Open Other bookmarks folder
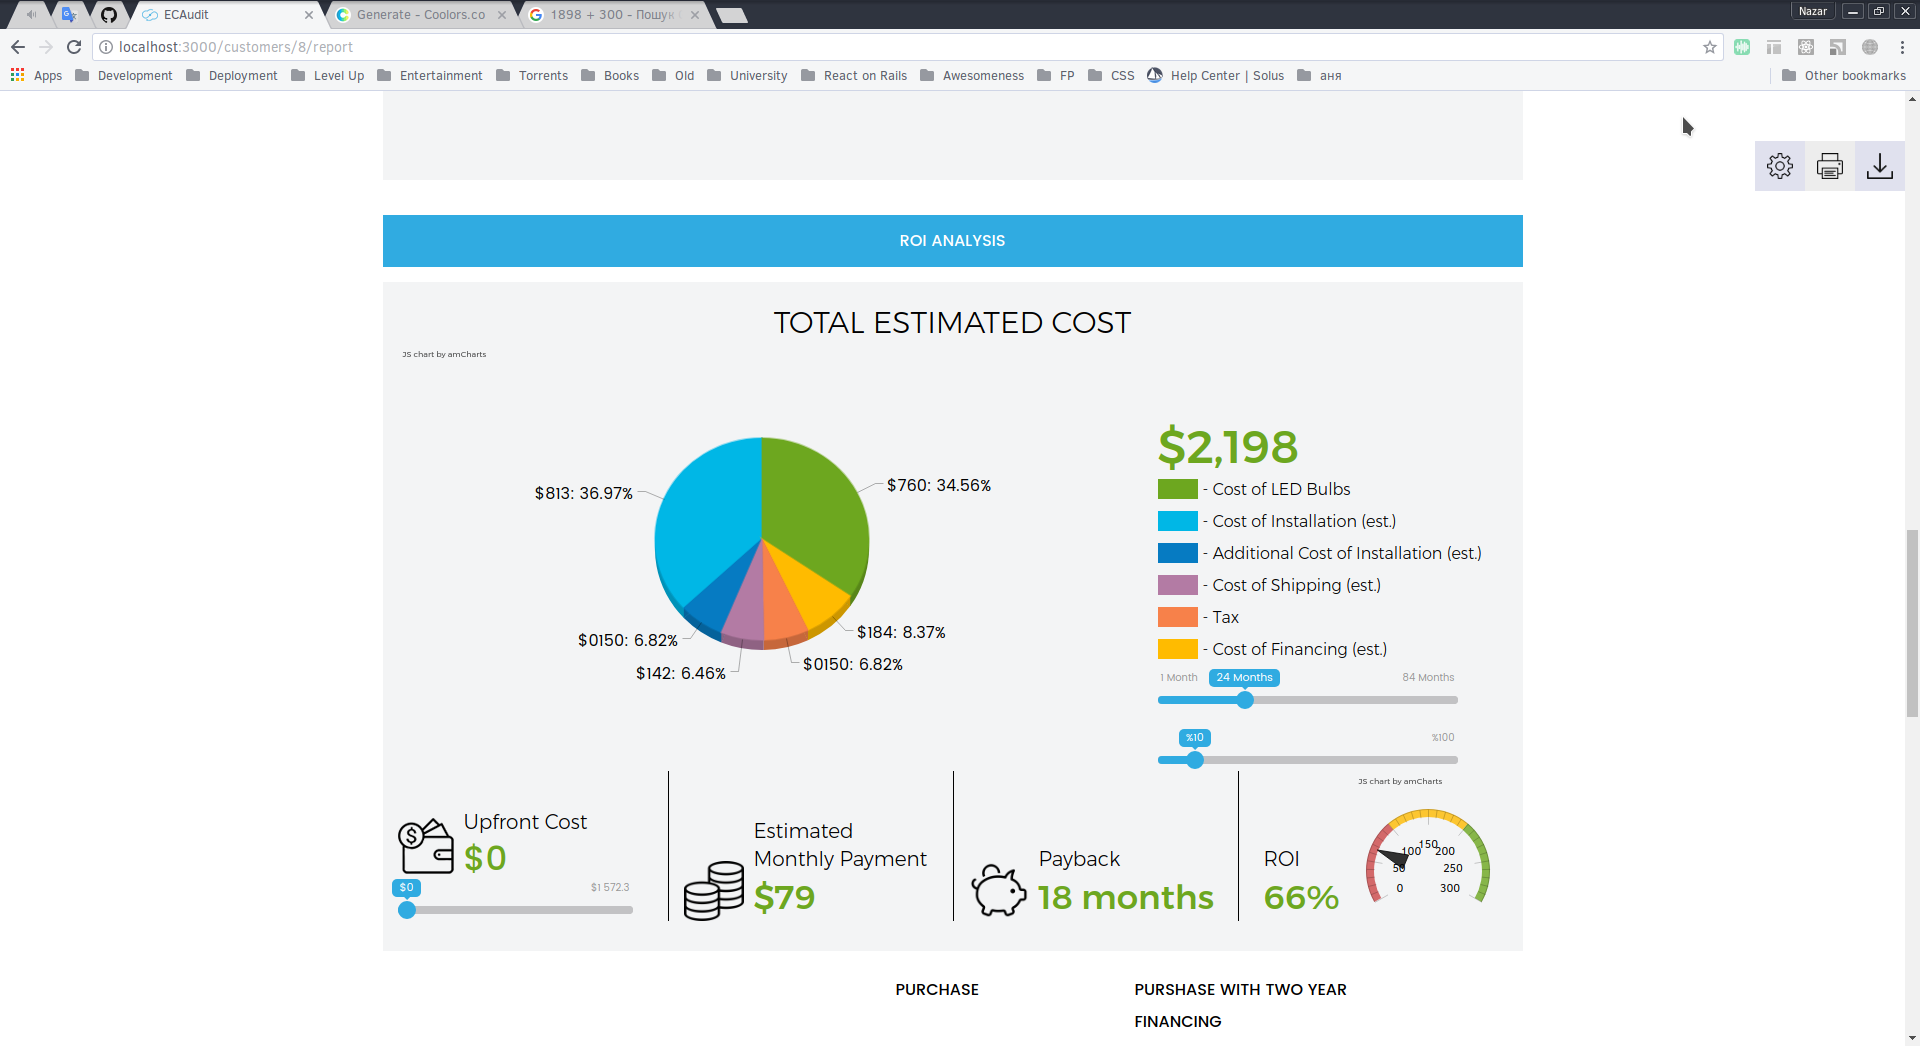This screenshot has height=1046, width=1920. [1844, 75]
